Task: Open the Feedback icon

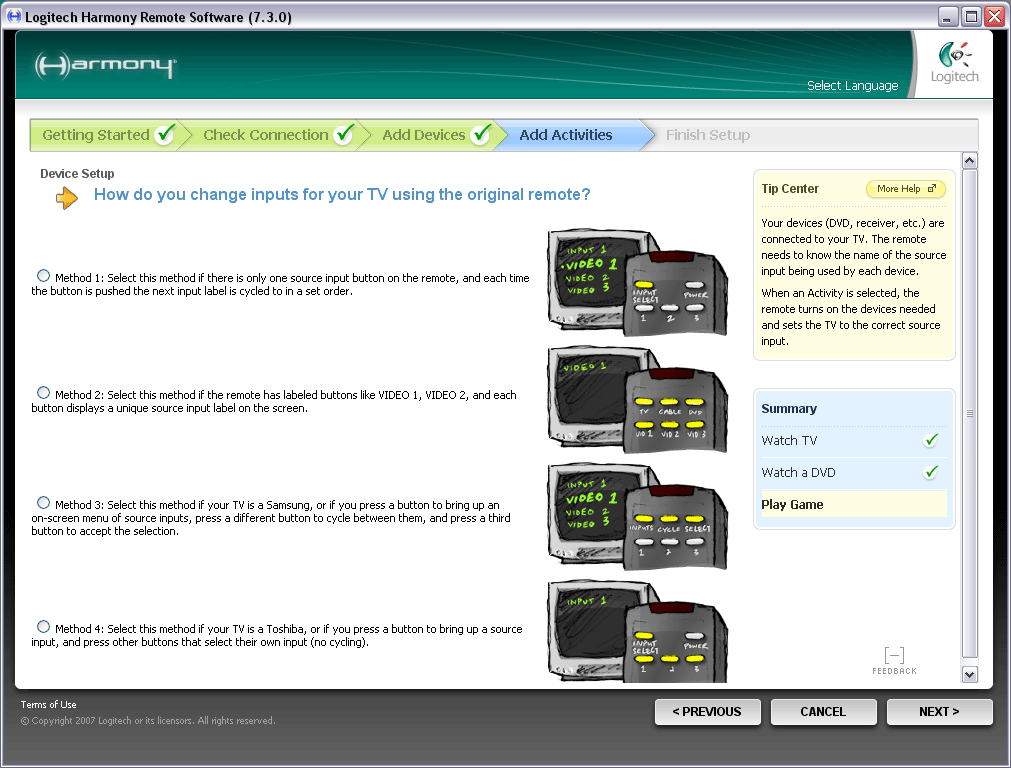Action: (x=894, y=661)
